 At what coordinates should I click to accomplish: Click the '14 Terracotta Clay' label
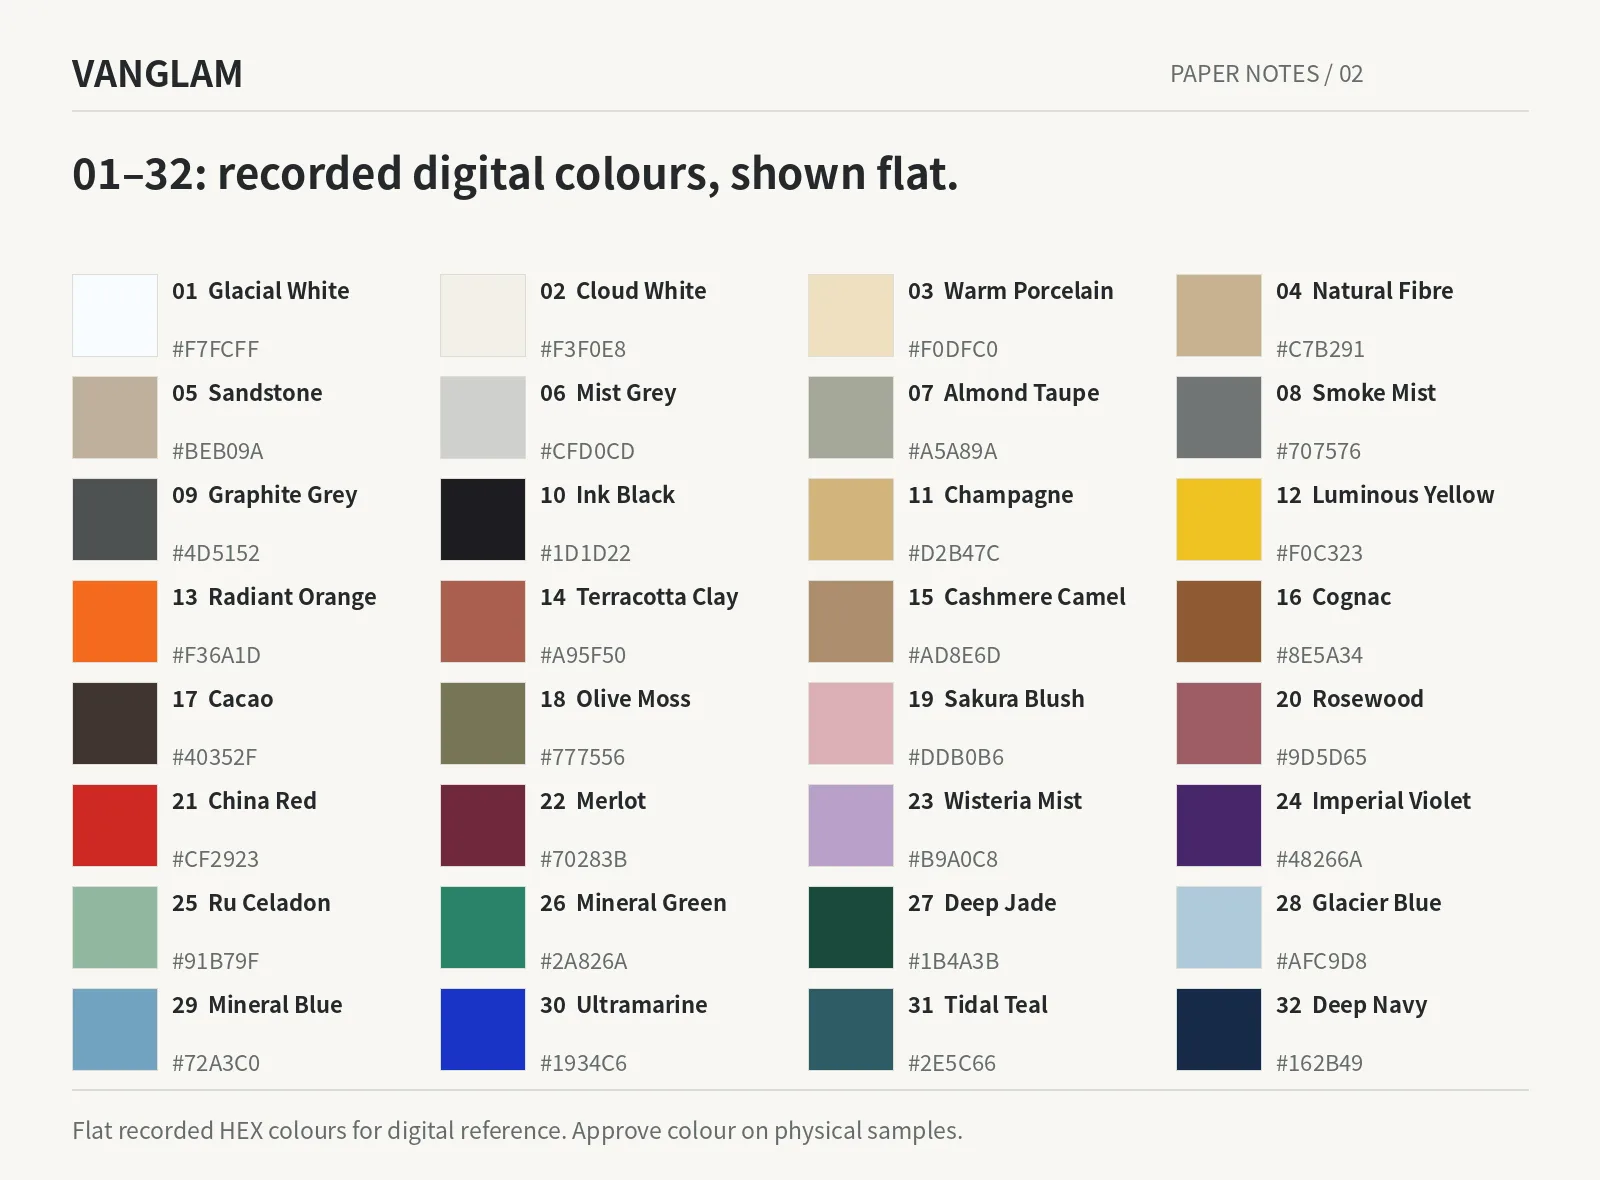(639, 597)
